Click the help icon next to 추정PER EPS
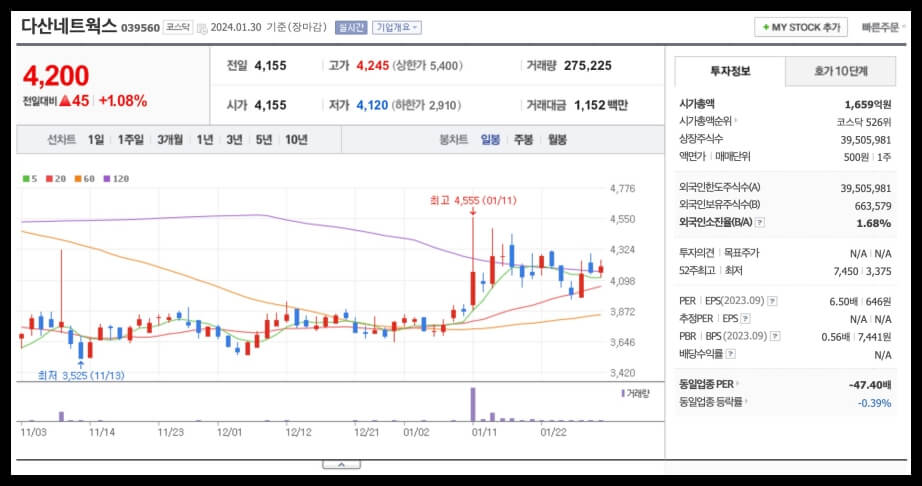The width and height of the screenshot is (922, 486). pos(745,319)
